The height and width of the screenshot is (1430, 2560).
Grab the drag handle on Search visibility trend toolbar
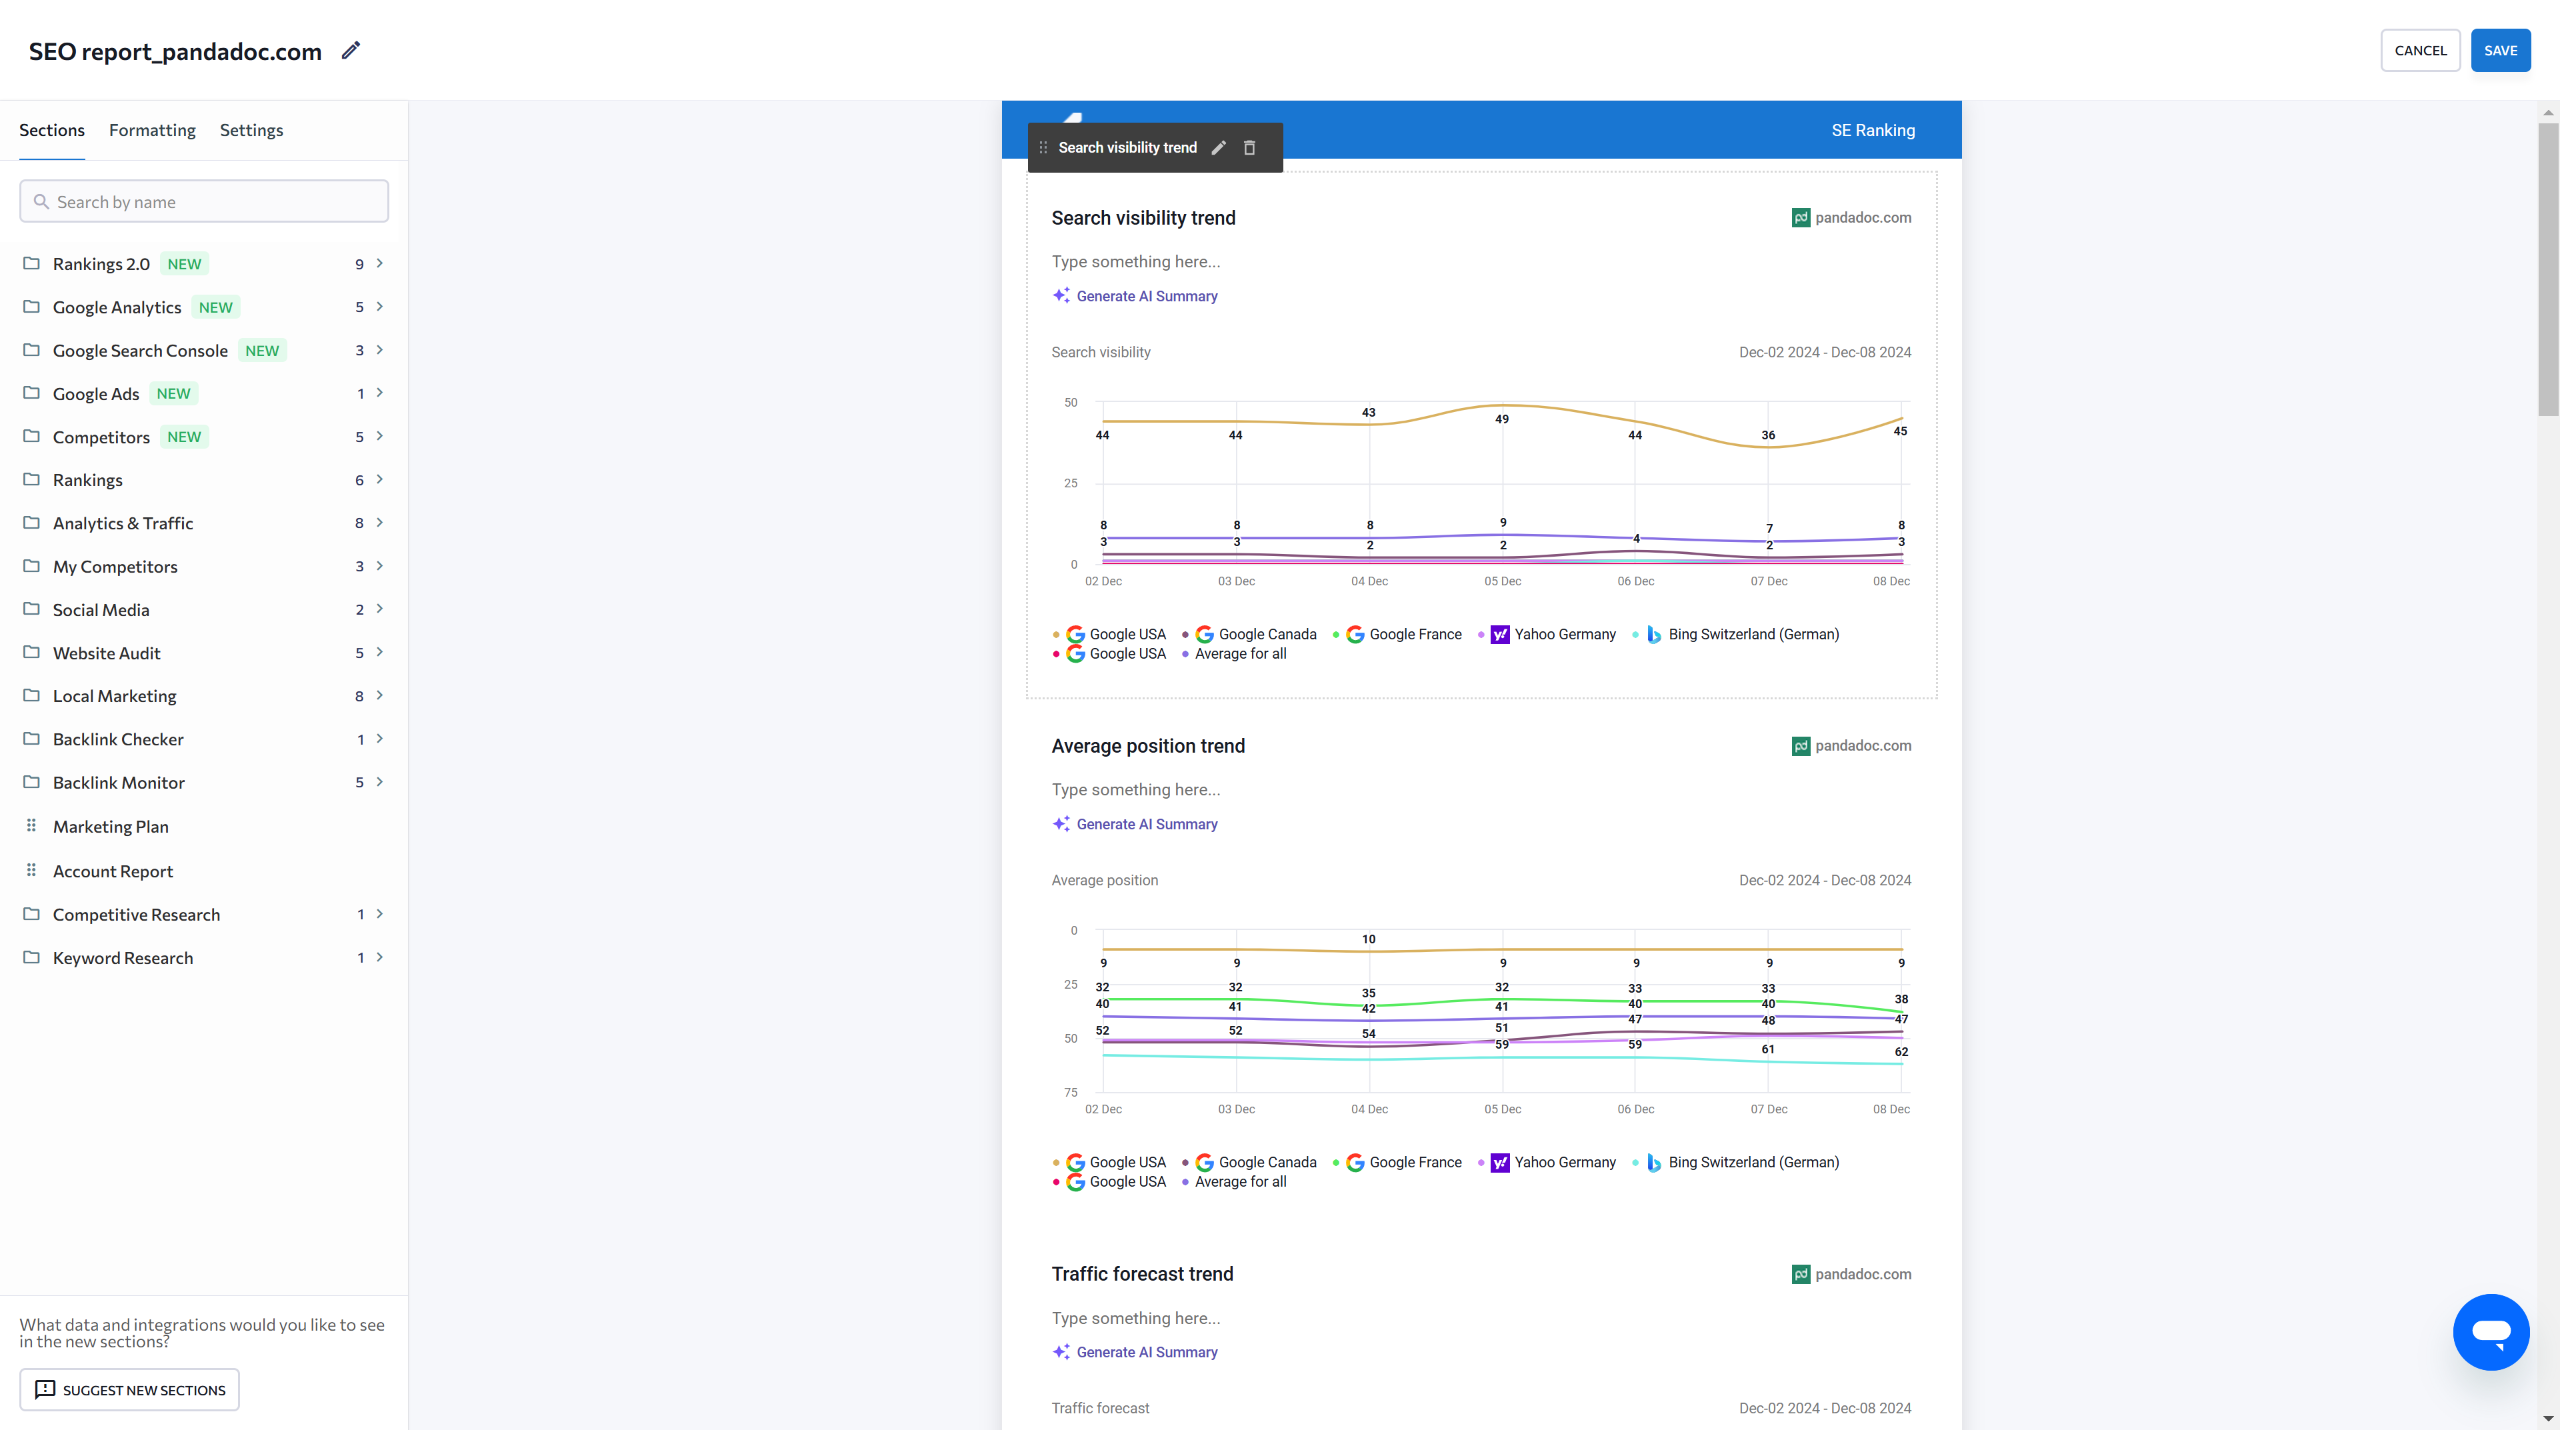[x=1043, y=148]
